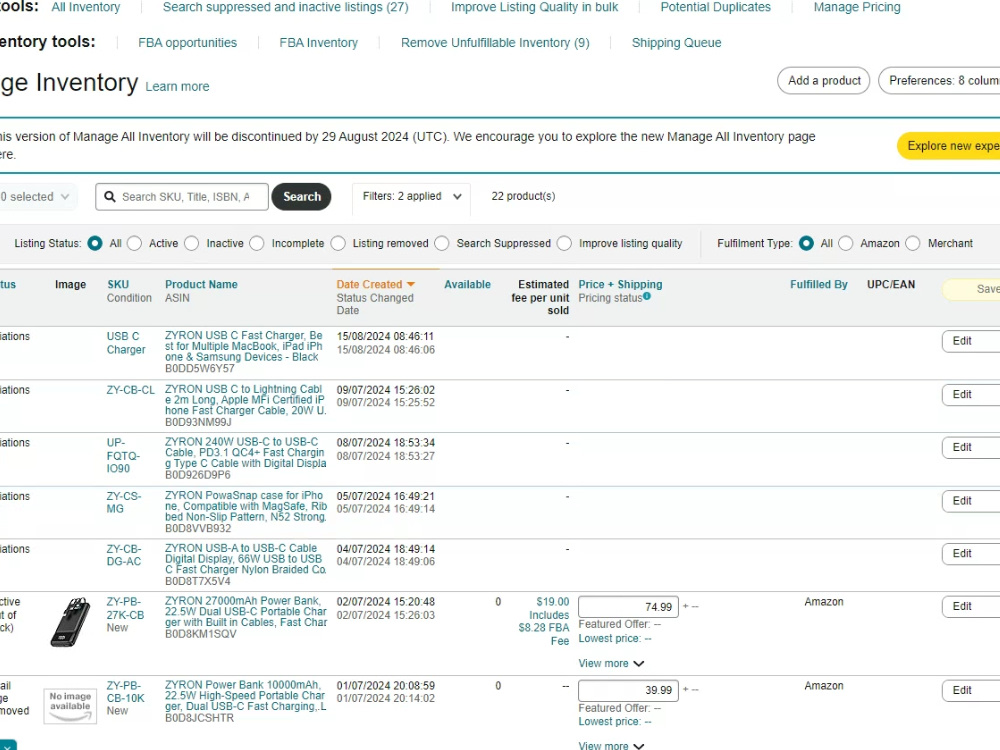Open ZYRON USB-A to USB-C Cable link

(246, 559)
